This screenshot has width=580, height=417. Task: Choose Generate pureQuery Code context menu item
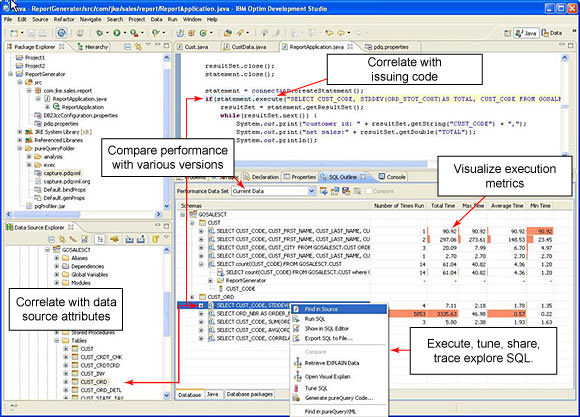click(338, 398)
